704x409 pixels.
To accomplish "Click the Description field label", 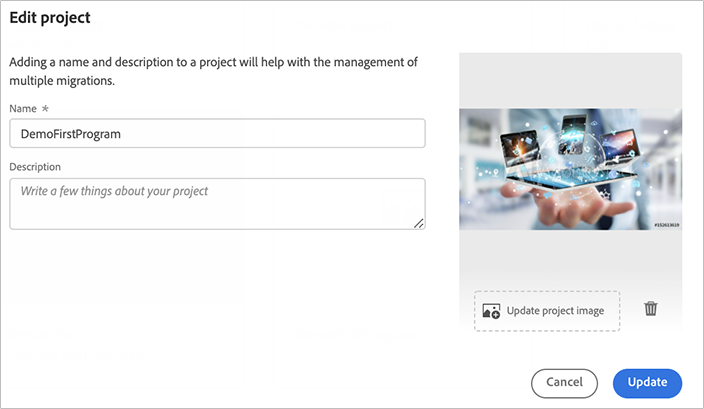I will [35, 167].
